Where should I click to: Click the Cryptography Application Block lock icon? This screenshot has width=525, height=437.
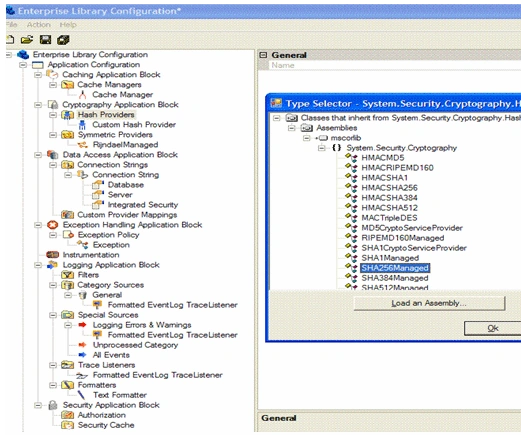53,104
